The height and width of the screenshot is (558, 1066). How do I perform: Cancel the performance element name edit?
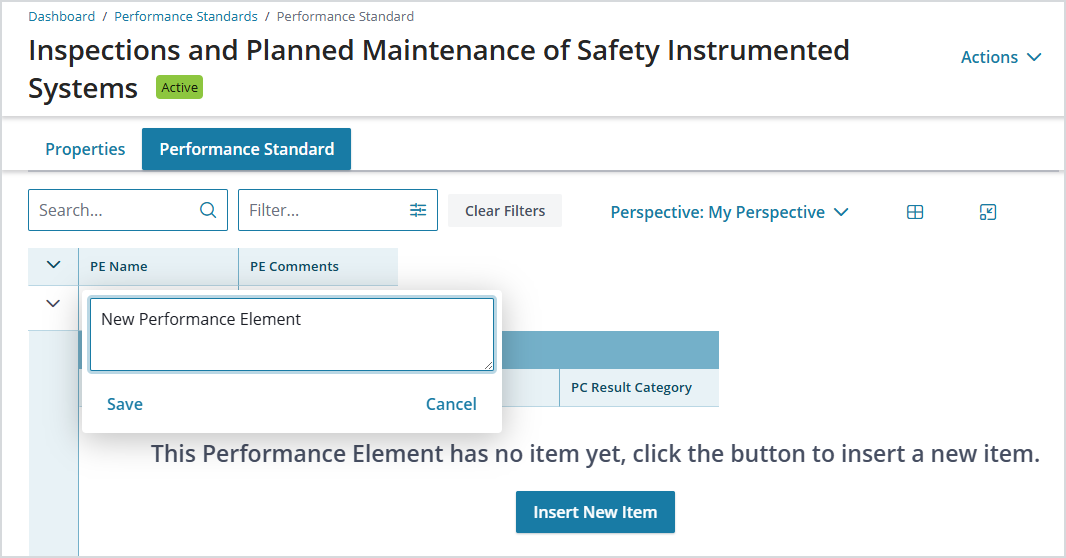coord(451,404)
